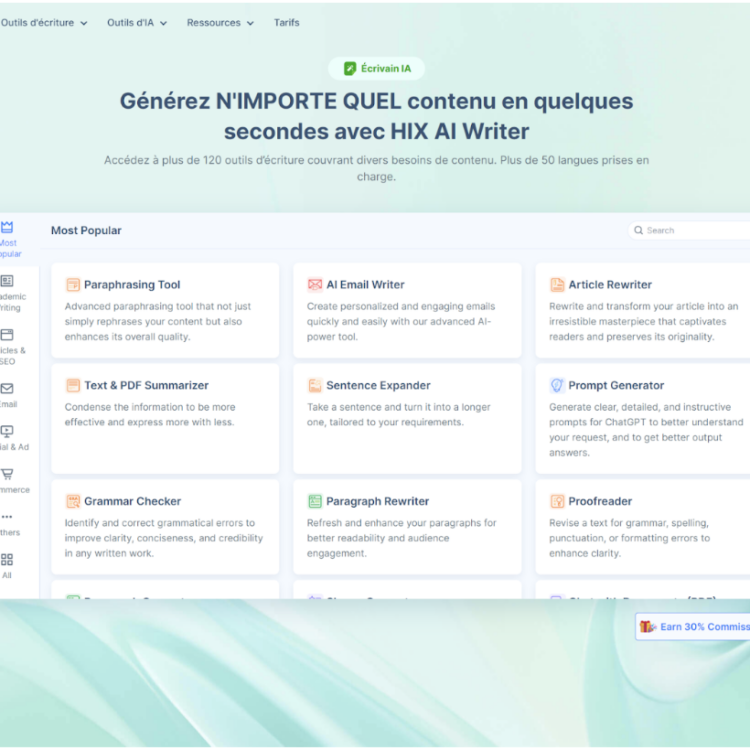Image resolution: width=750 pixels, height=750 pixels.
Task: Open the Paraphrasing Tool title link
Action: [x=132, y=285]
